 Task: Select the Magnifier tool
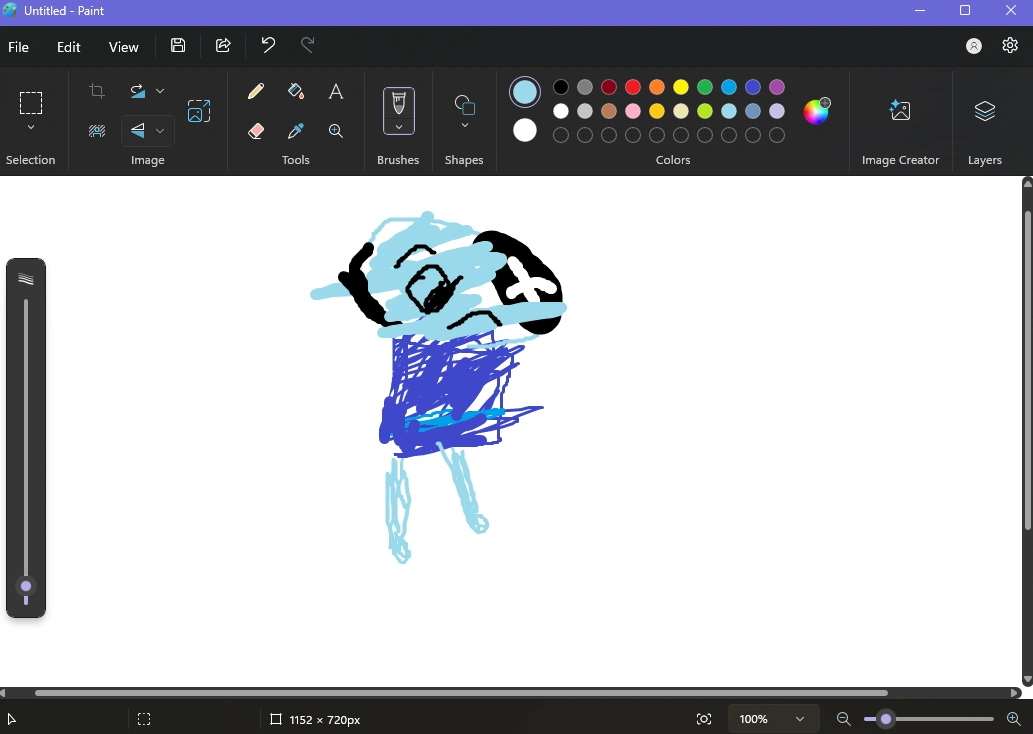(x=336, y=130)
